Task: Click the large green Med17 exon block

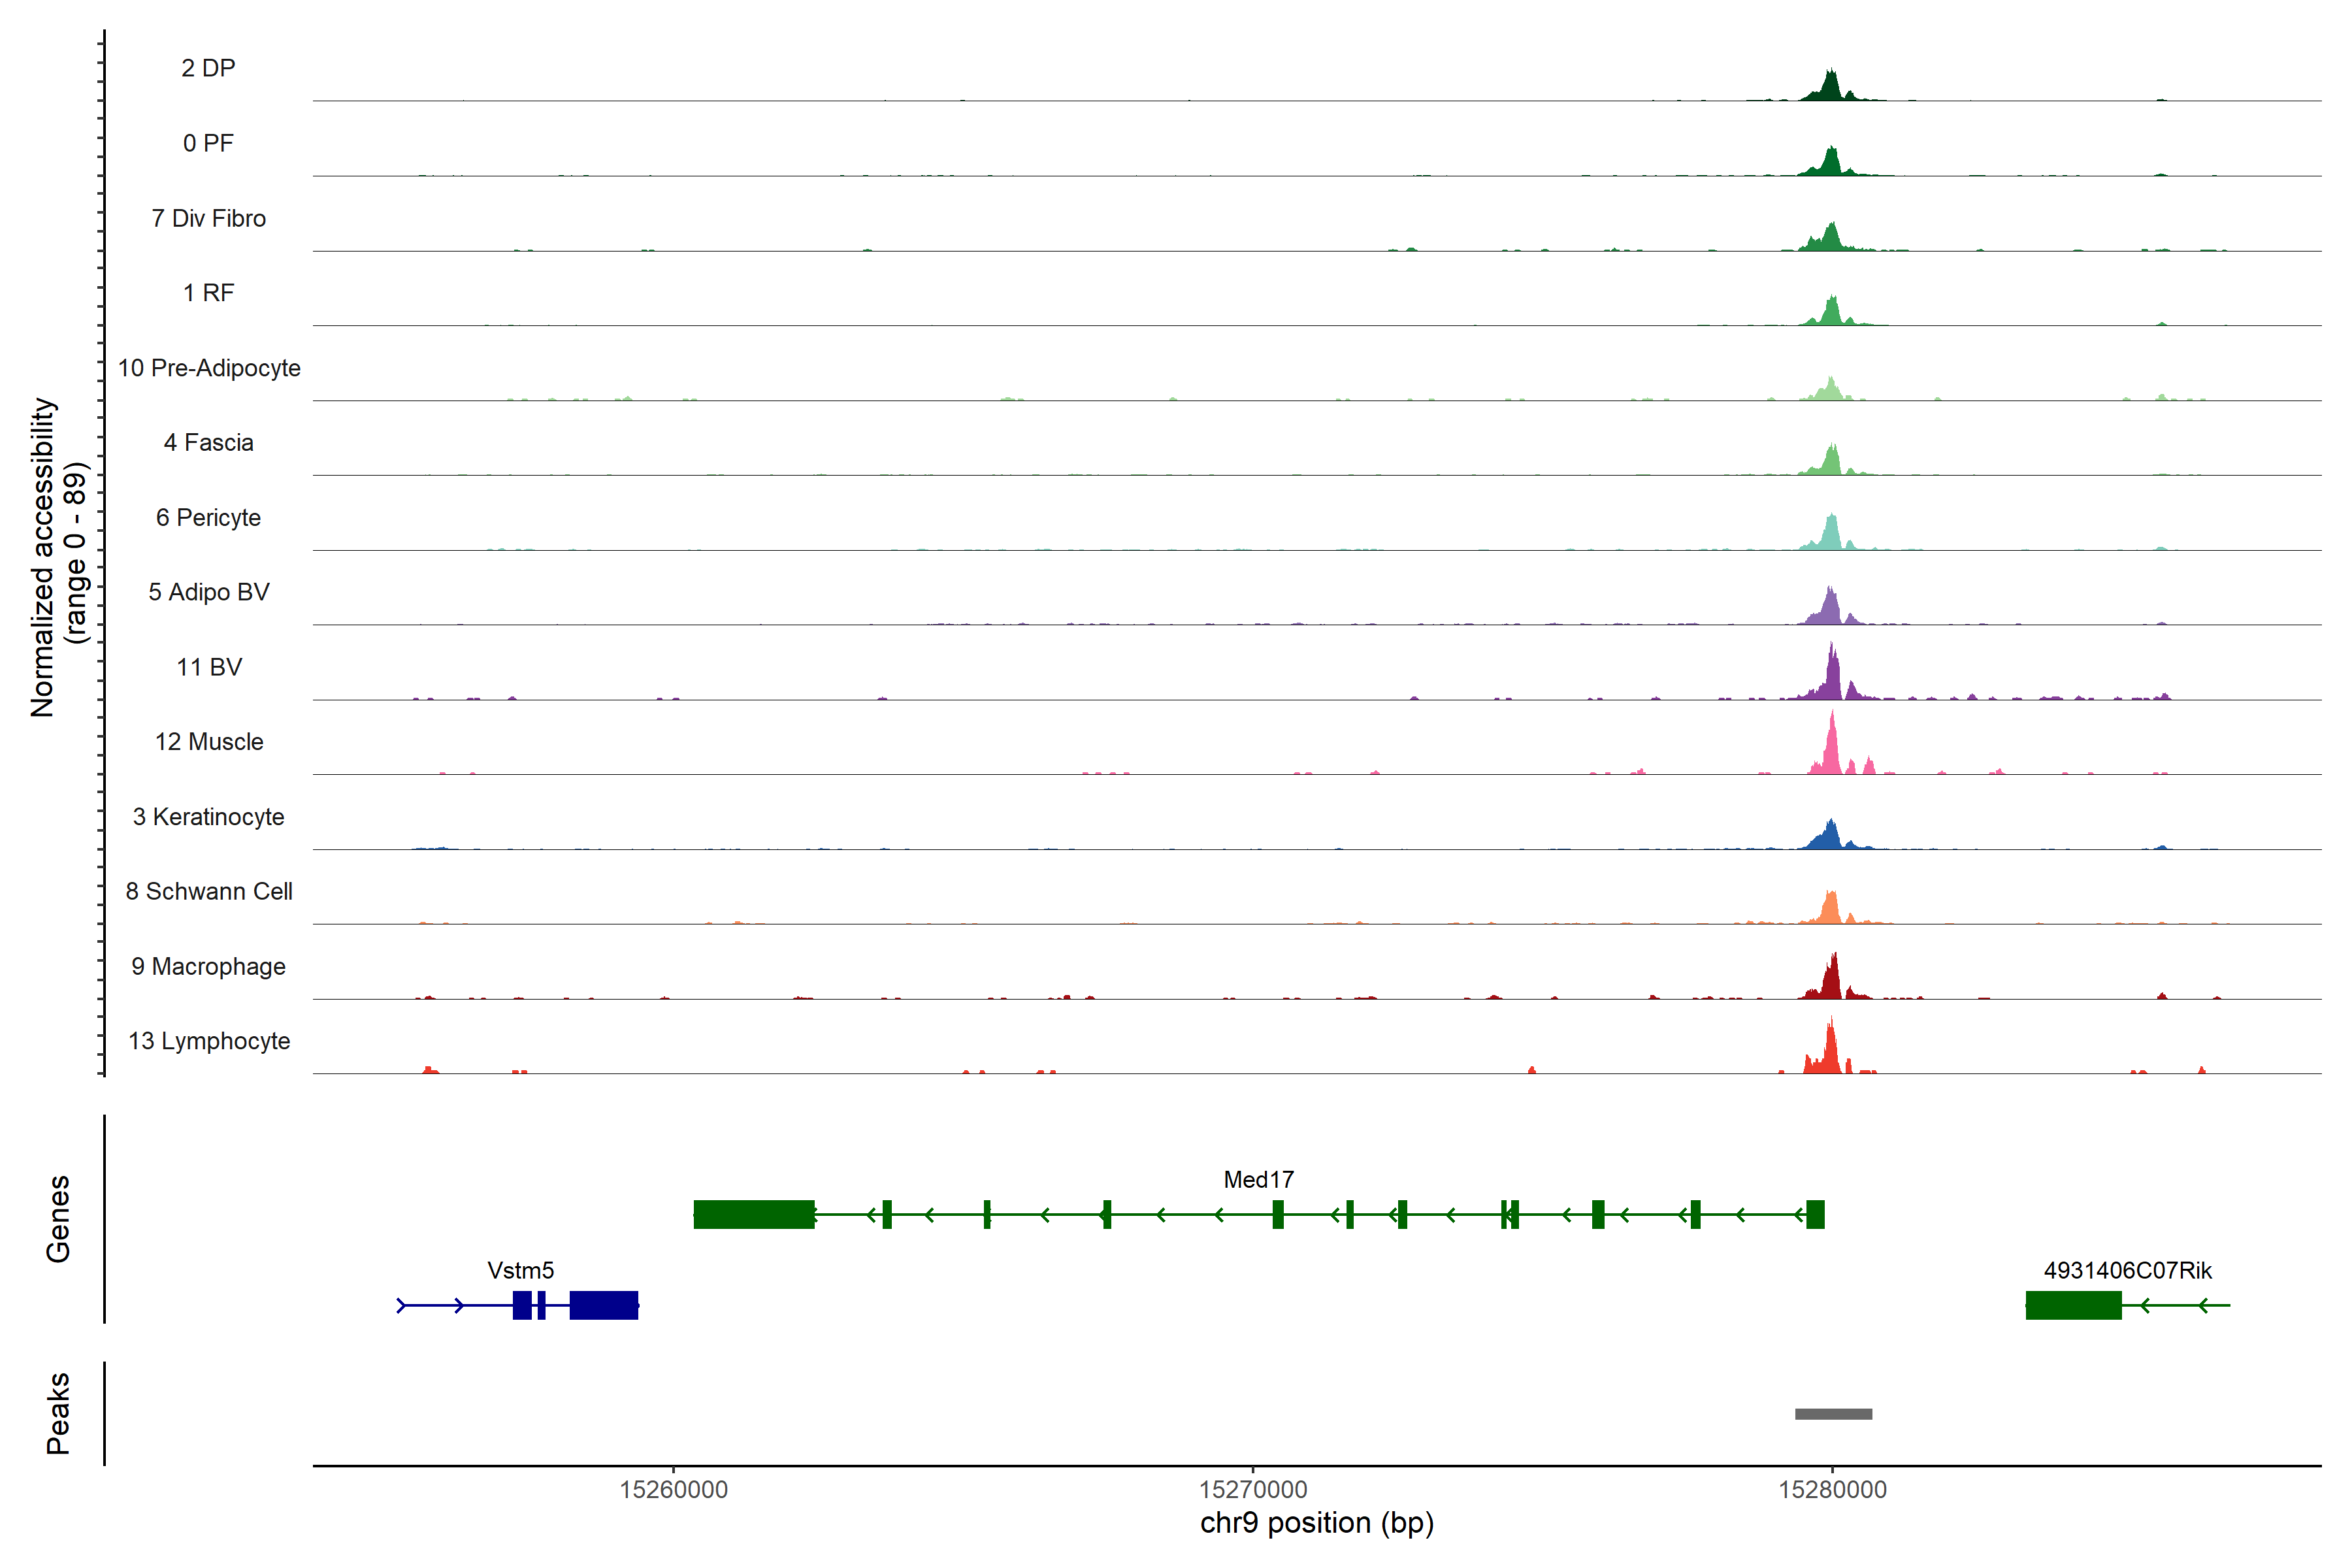Action: (754, 1214)
